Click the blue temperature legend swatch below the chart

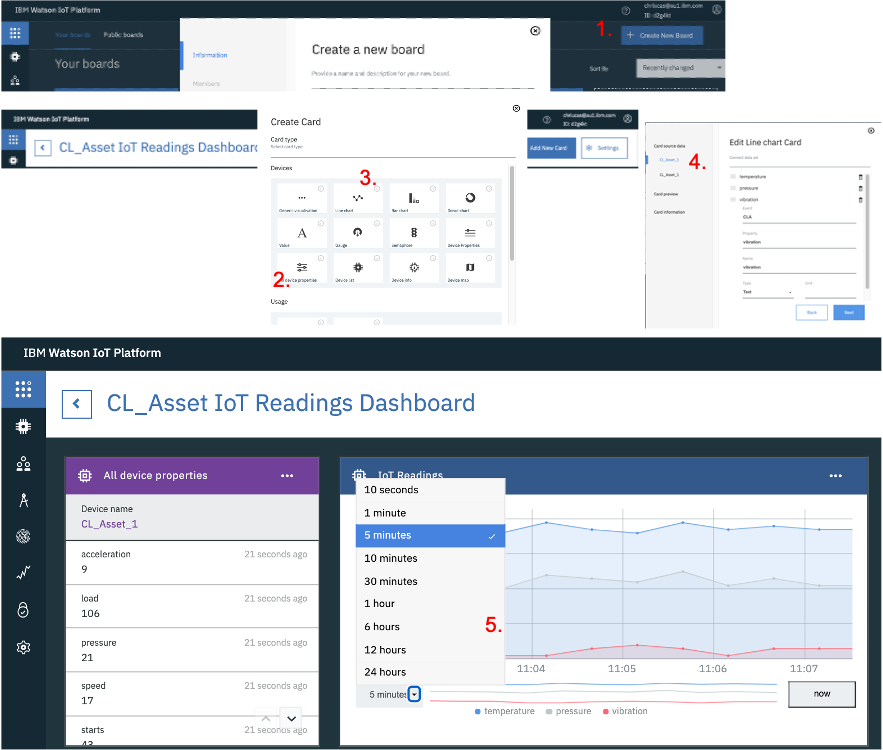(477, 711)
